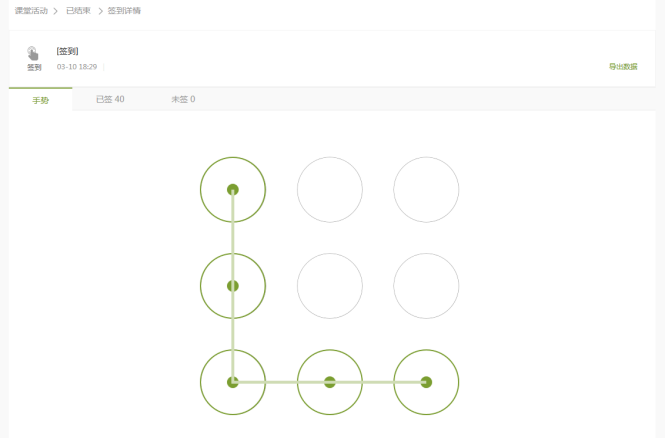665x438 pixels.
Task: Click the 导出数据 export link
Action: 623,67
